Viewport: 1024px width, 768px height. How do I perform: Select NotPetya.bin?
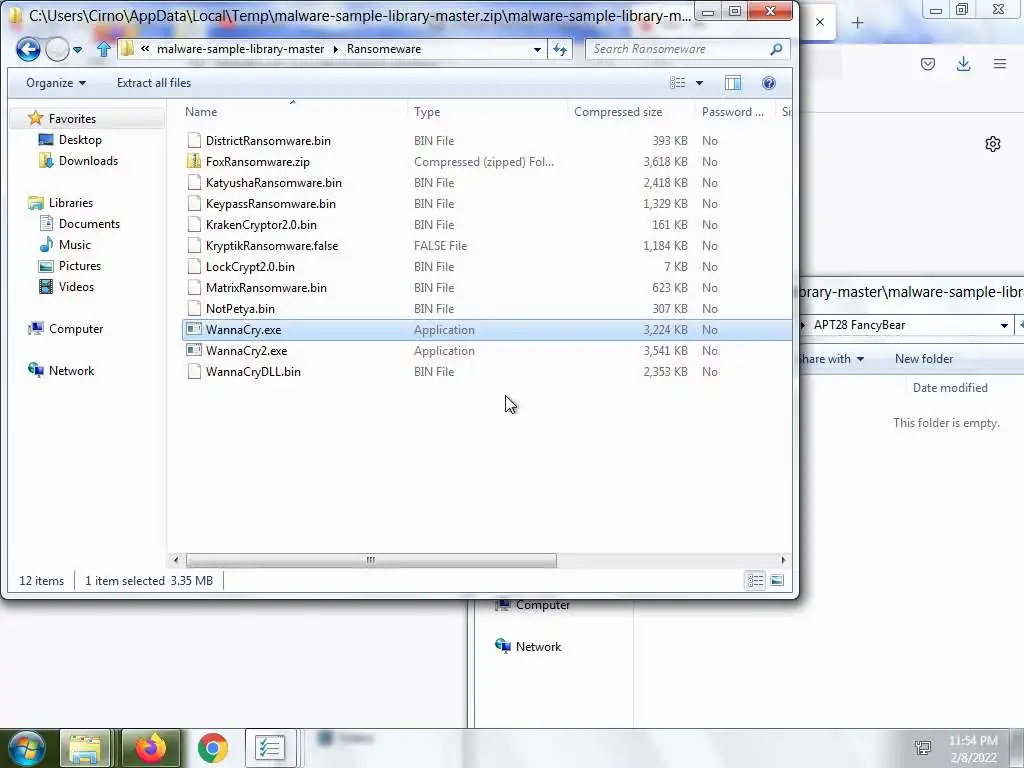pyautogui.click(x=240, y=308)
